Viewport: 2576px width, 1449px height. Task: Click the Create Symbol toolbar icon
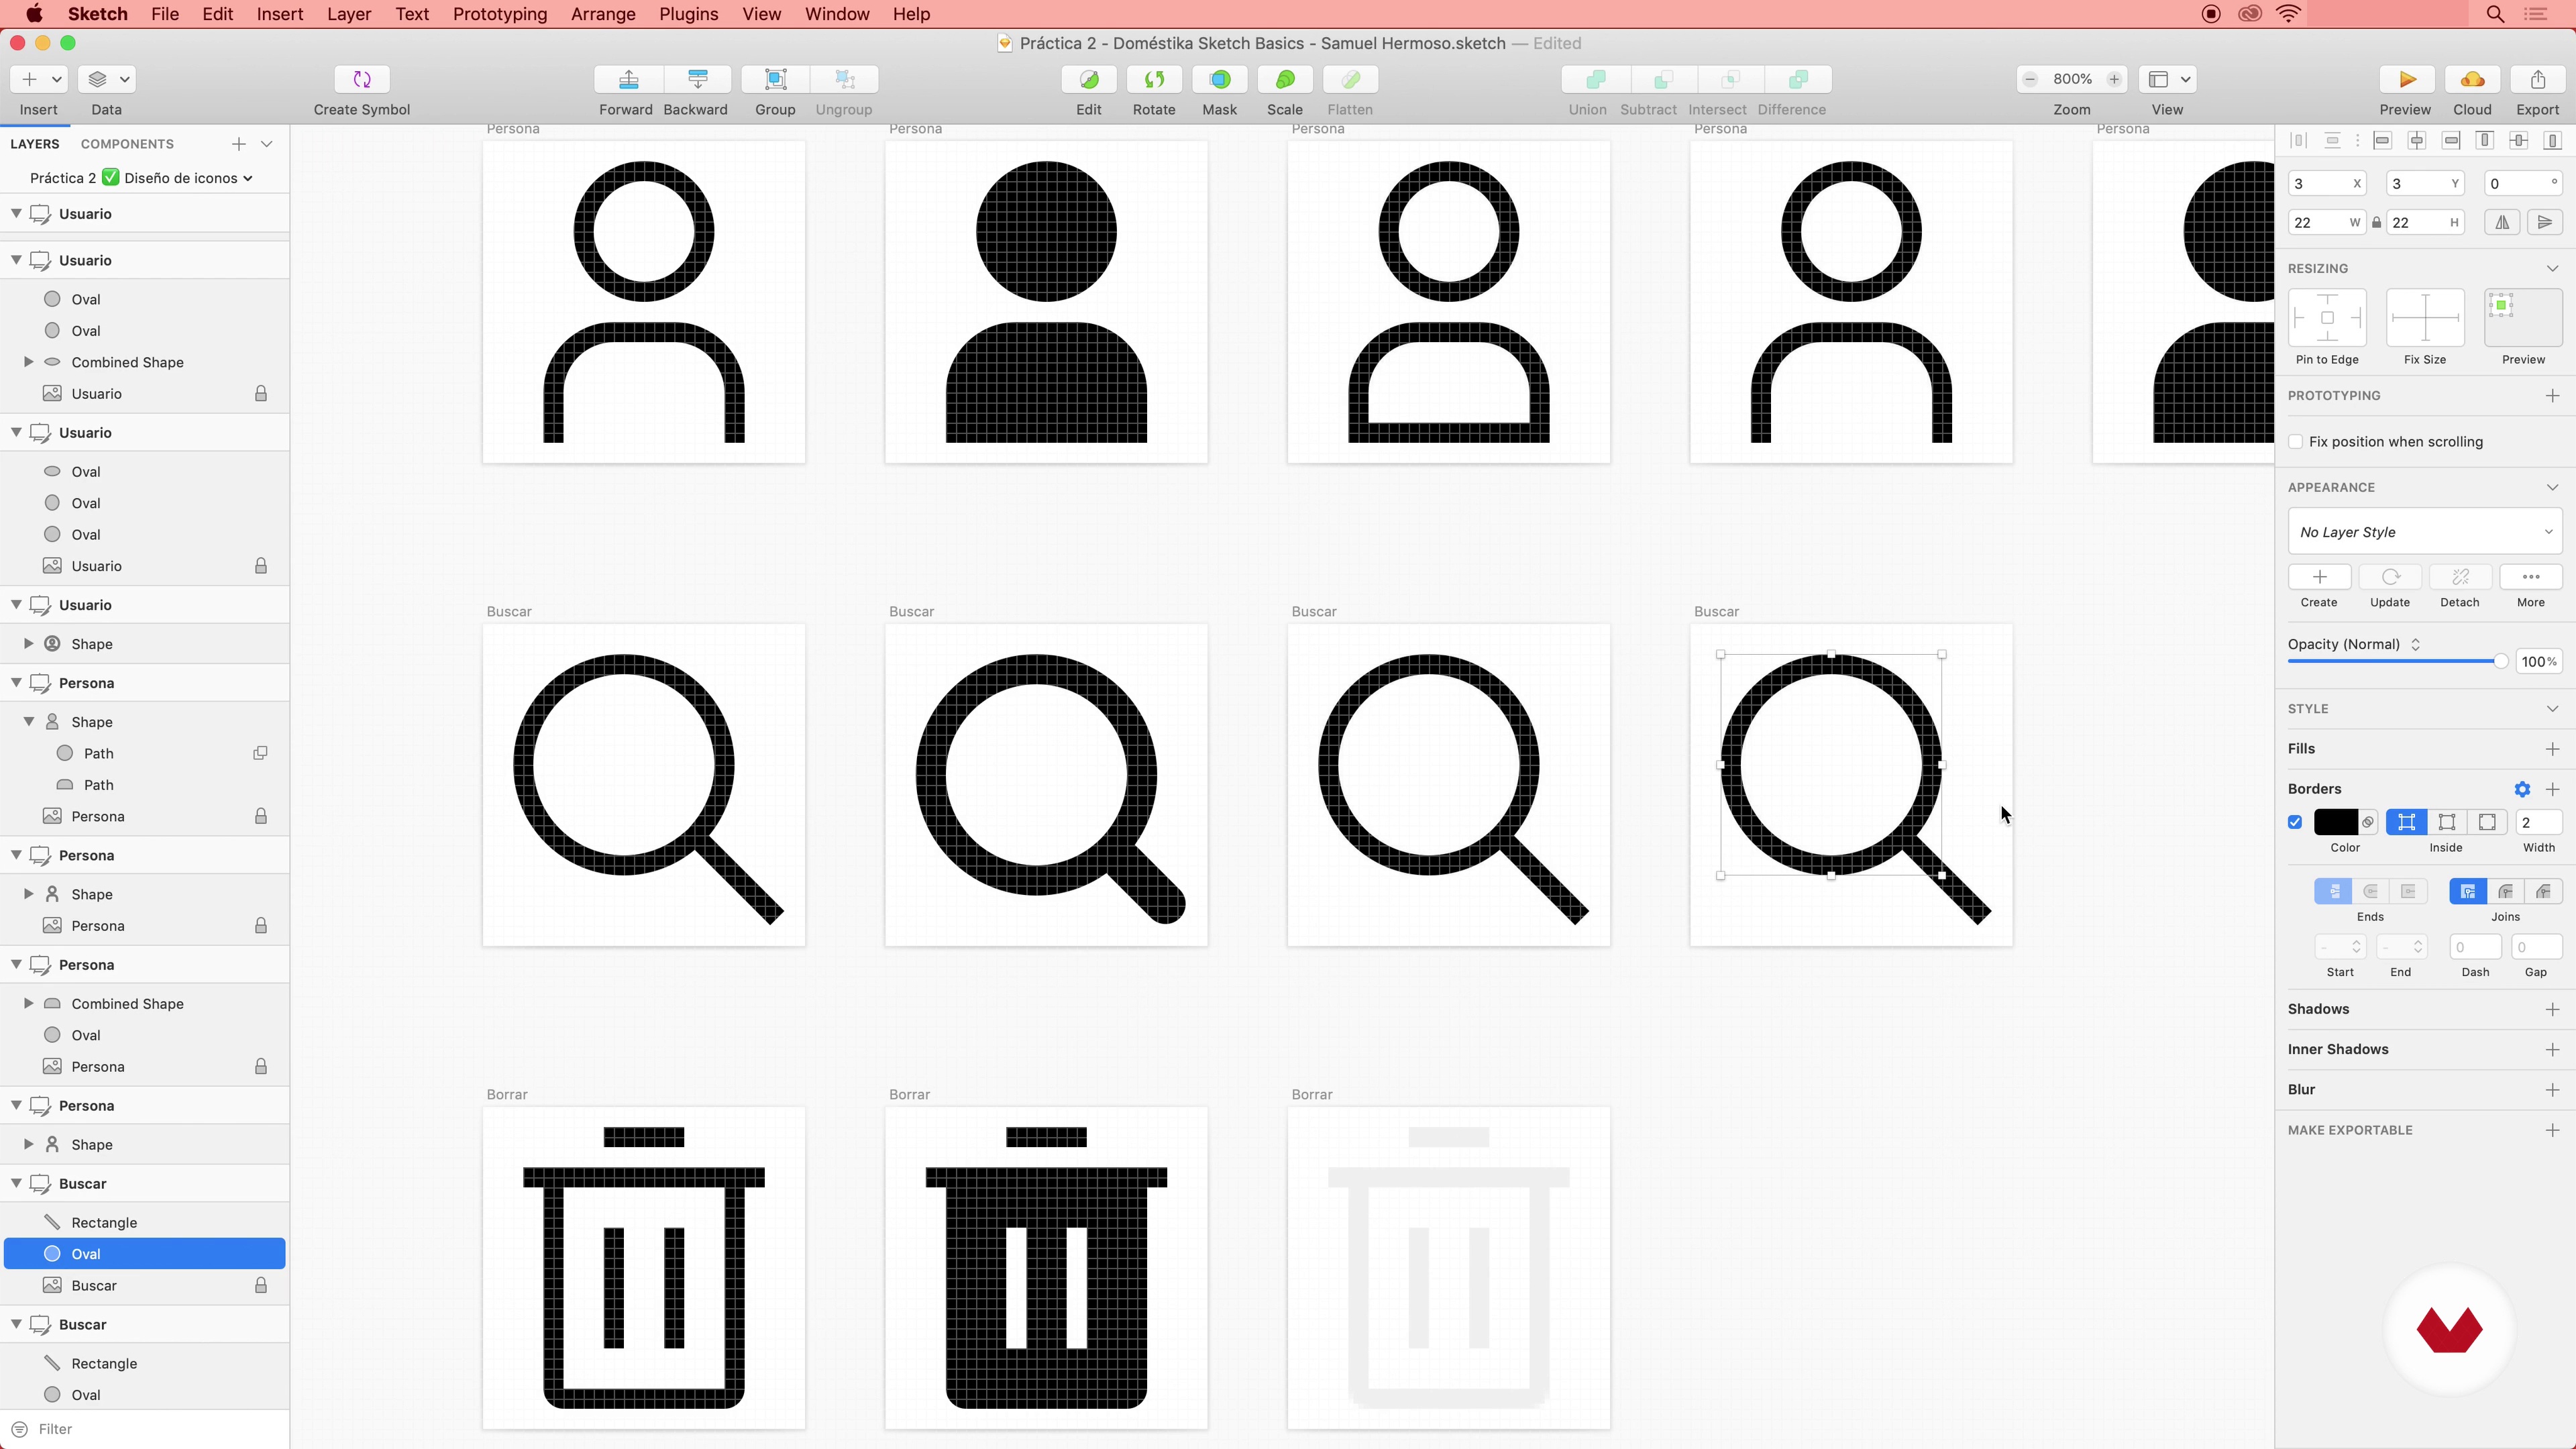(x=362, y=79)
